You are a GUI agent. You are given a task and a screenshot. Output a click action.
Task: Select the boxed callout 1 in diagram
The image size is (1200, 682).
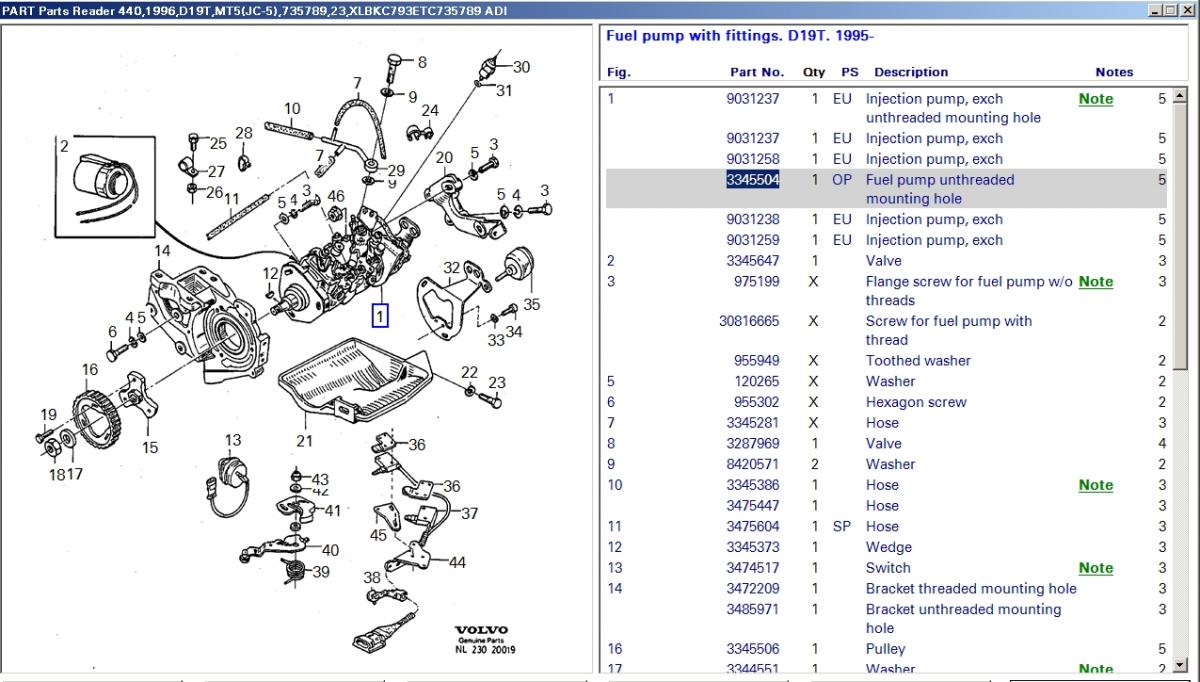380,317
